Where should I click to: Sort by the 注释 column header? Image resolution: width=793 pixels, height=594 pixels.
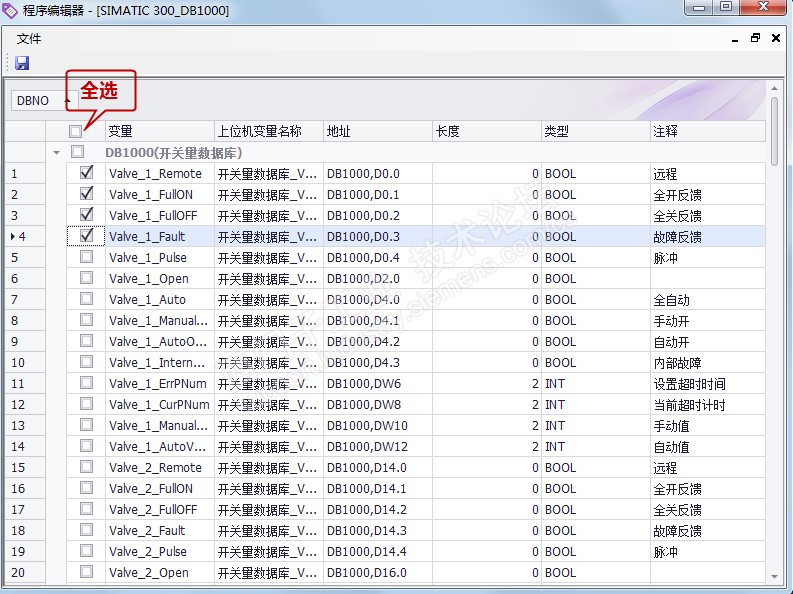point(708,131)
